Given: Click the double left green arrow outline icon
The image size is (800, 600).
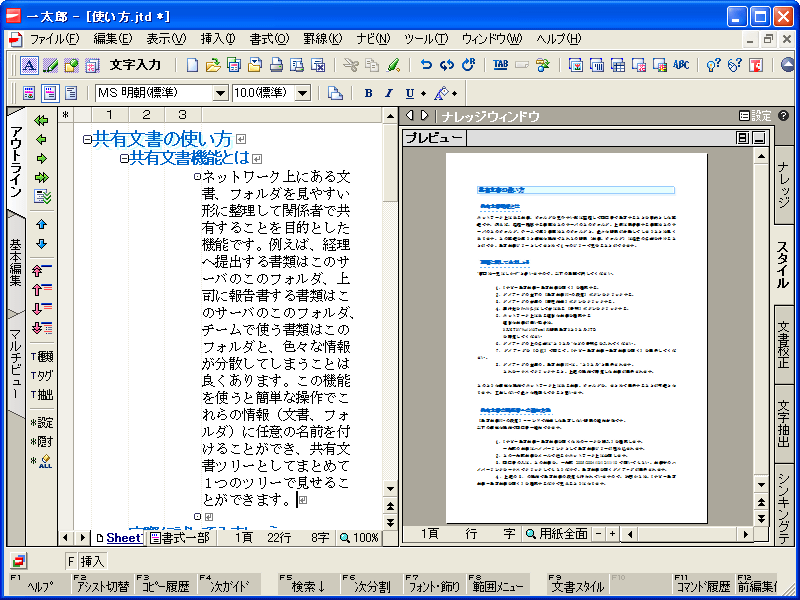Looking at the screenshot, I should point(42,120).
